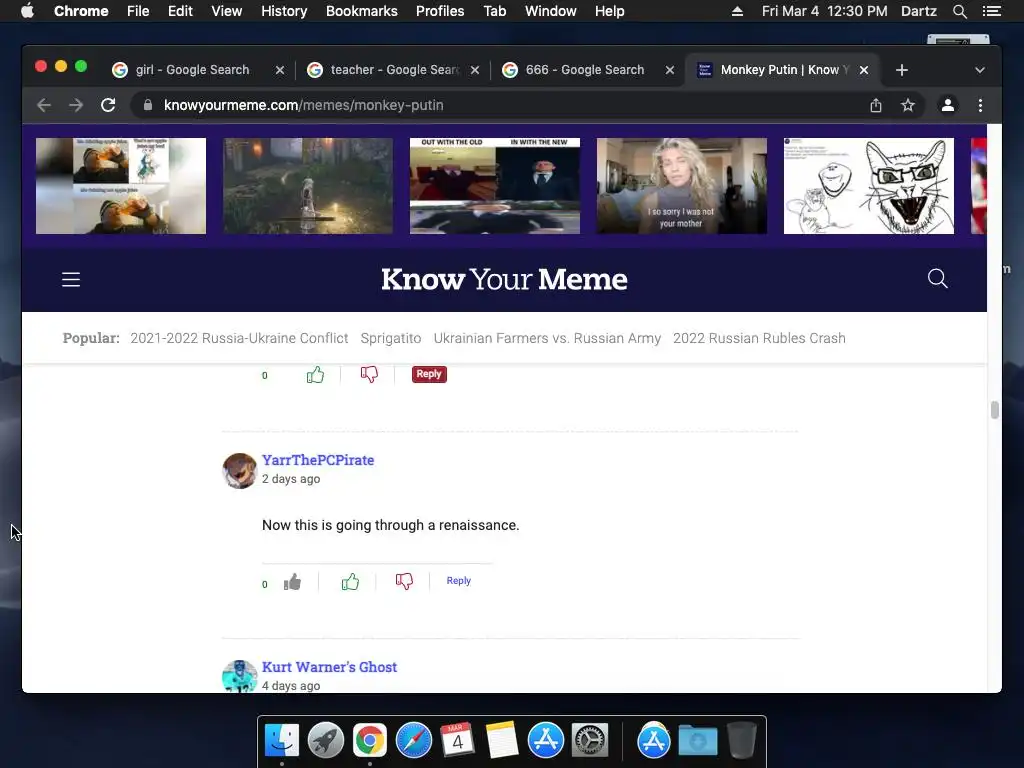This screenshot has height=768, width=1024.
Task: Click the eject icon in the menu bar
Action: point(737,11)
